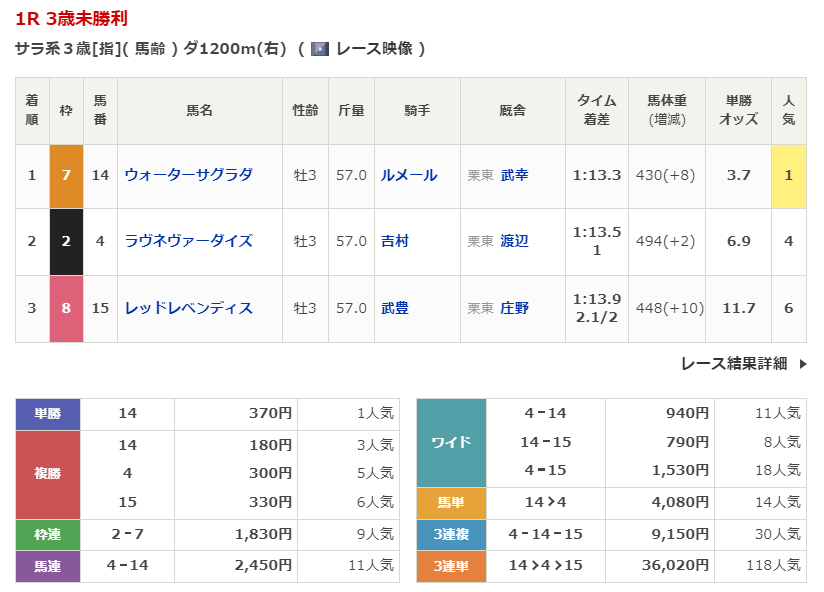Screen dimensions: 824x592
Task: Click the orange frame 7 swatch
Action: click(66, 175)
